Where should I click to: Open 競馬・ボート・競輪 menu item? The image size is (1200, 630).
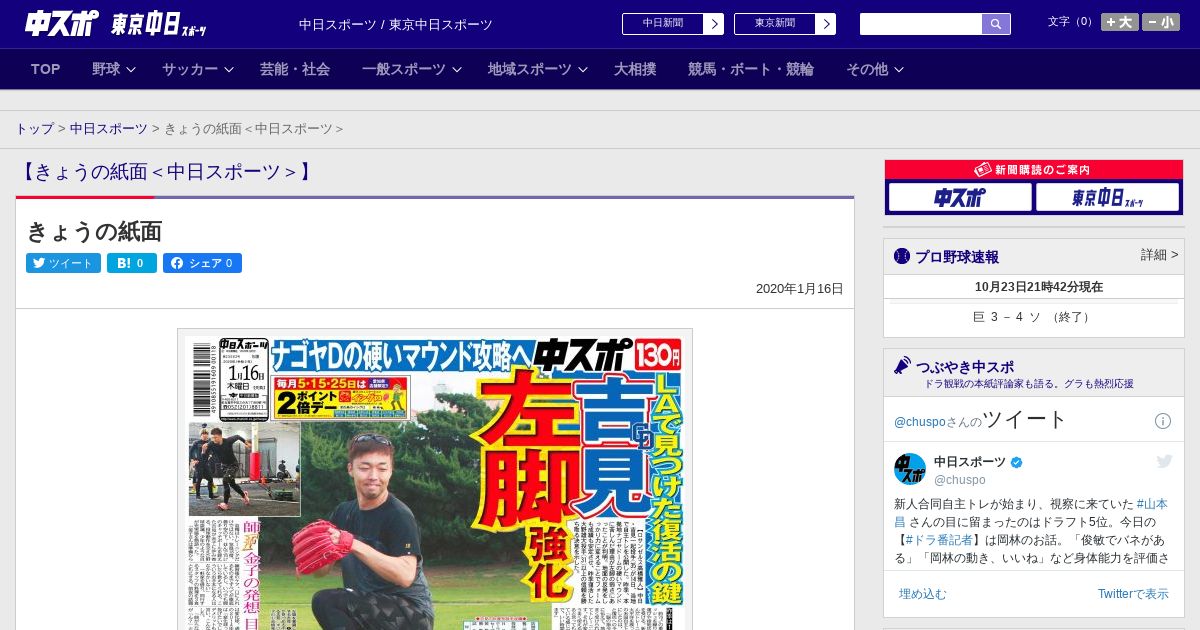pyautogui.click(x=751, y=69)
